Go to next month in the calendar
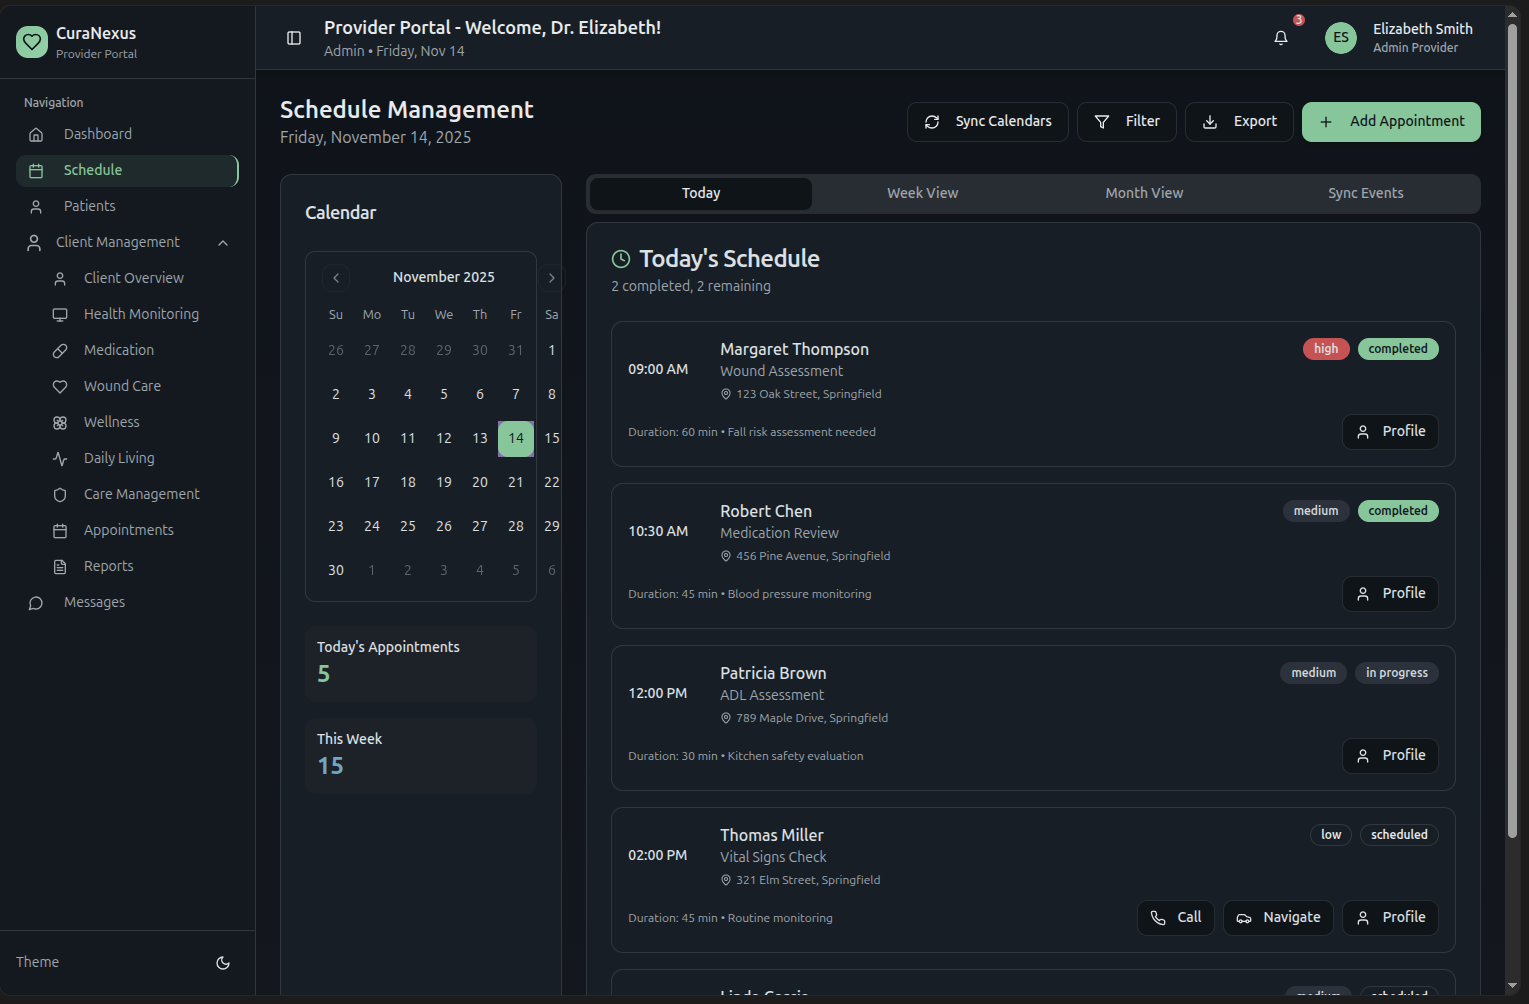This screenshot has height=1004, width=1529. coord(551,277)
